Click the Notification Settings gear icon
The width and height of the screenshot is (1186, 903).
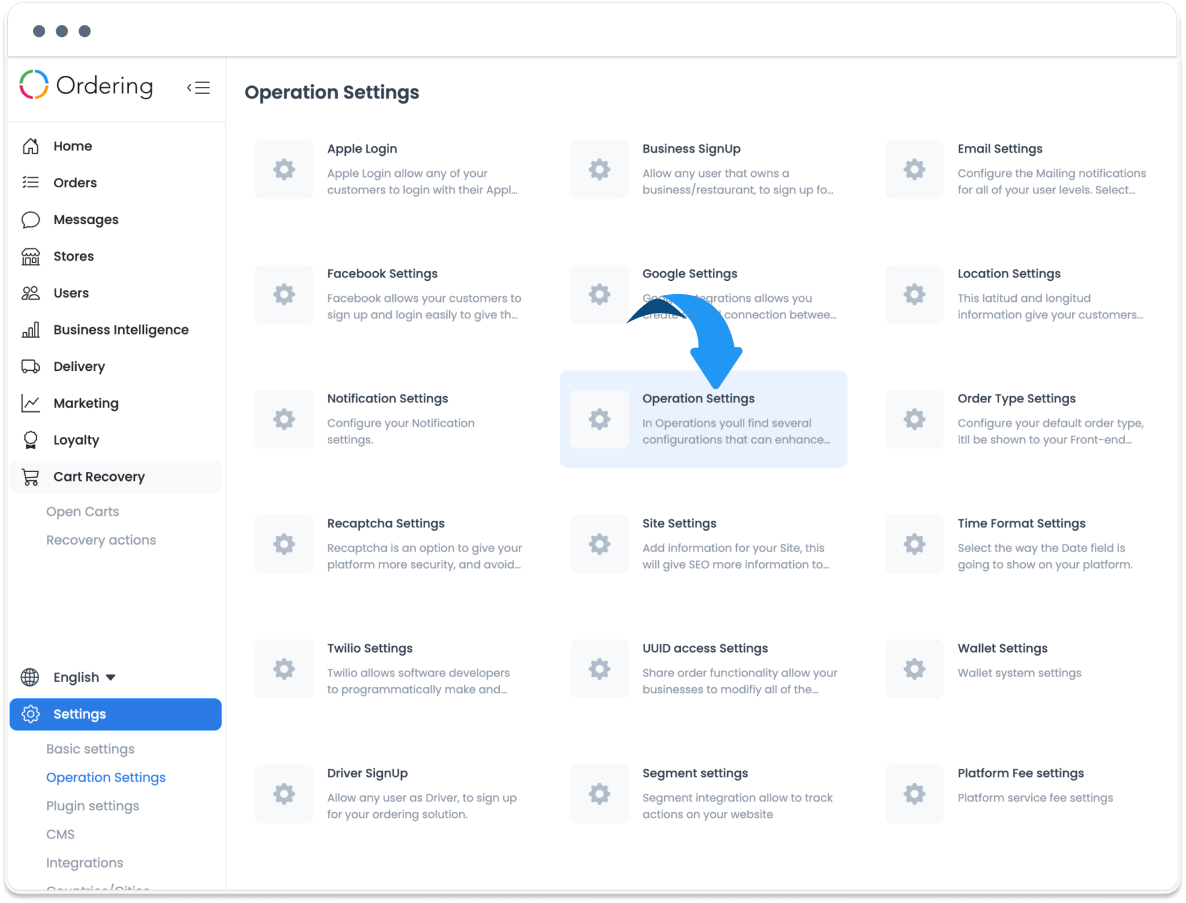(284, 419)
